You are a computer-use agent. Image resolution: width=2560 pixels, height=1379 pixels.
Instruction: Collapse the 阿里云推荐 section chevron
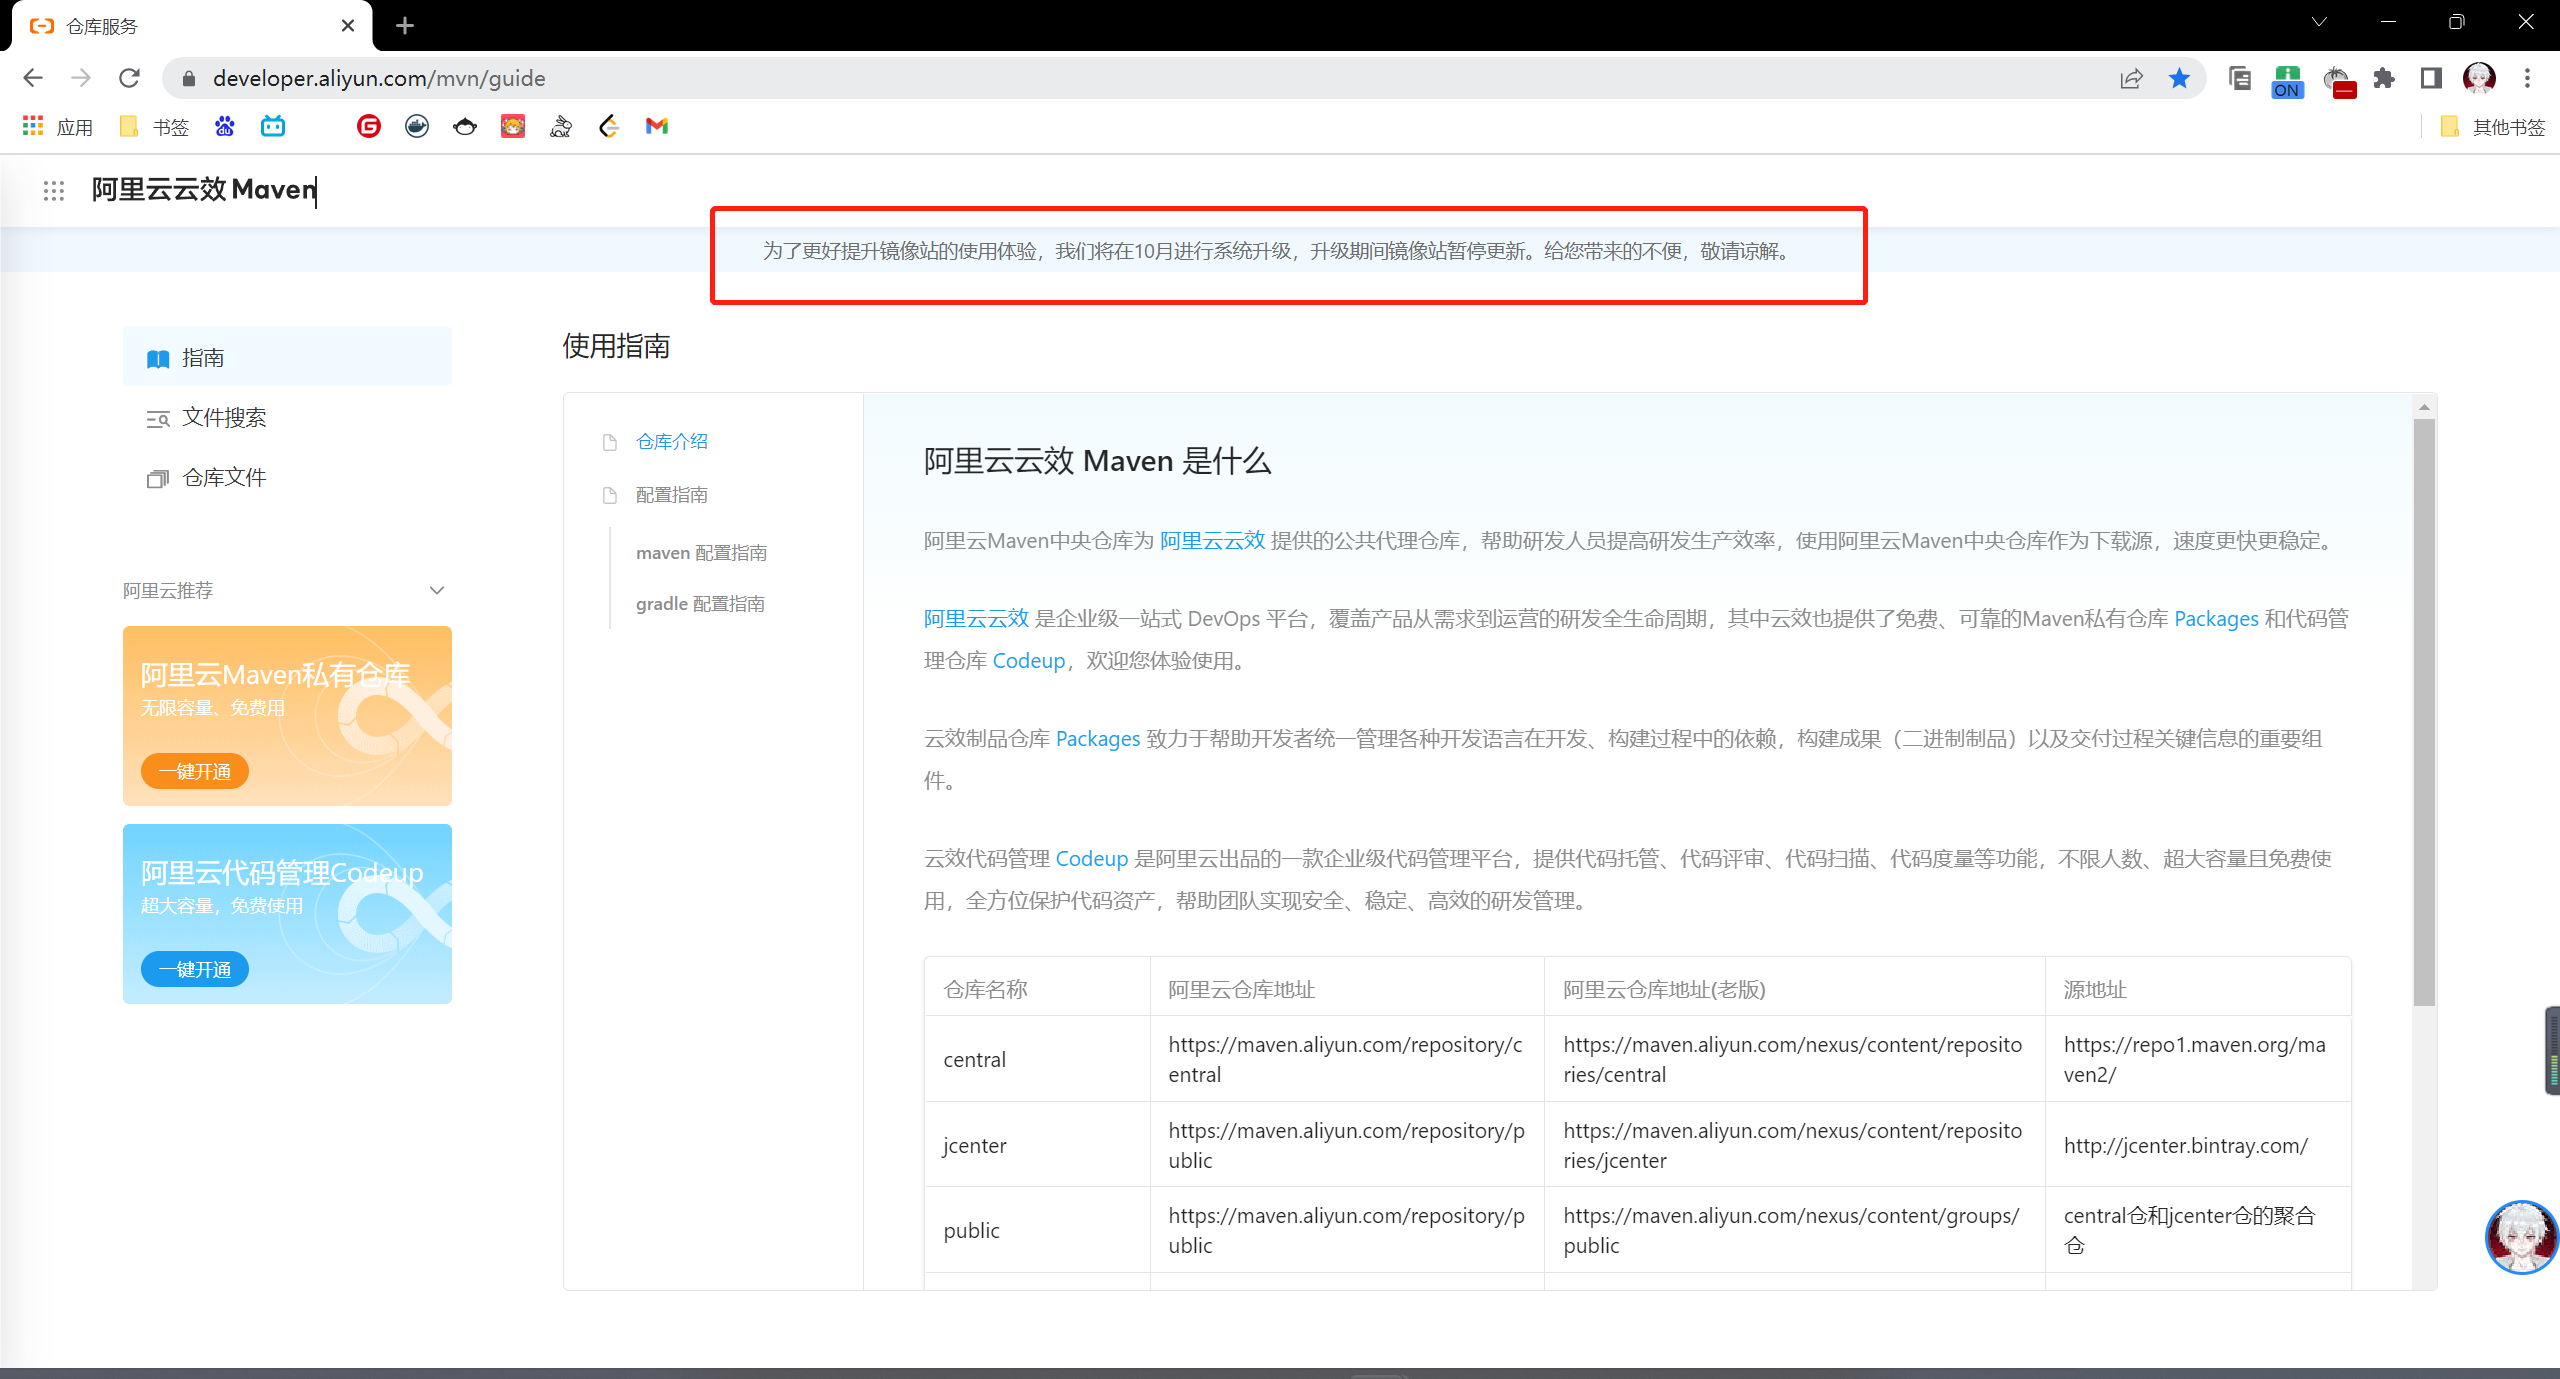click(436, 590)
